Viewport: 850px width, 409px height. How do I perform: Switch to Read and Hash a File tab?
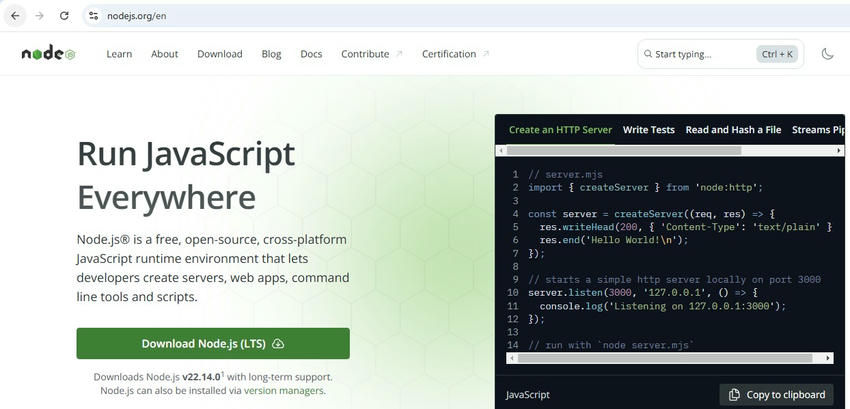click(733, 130)
